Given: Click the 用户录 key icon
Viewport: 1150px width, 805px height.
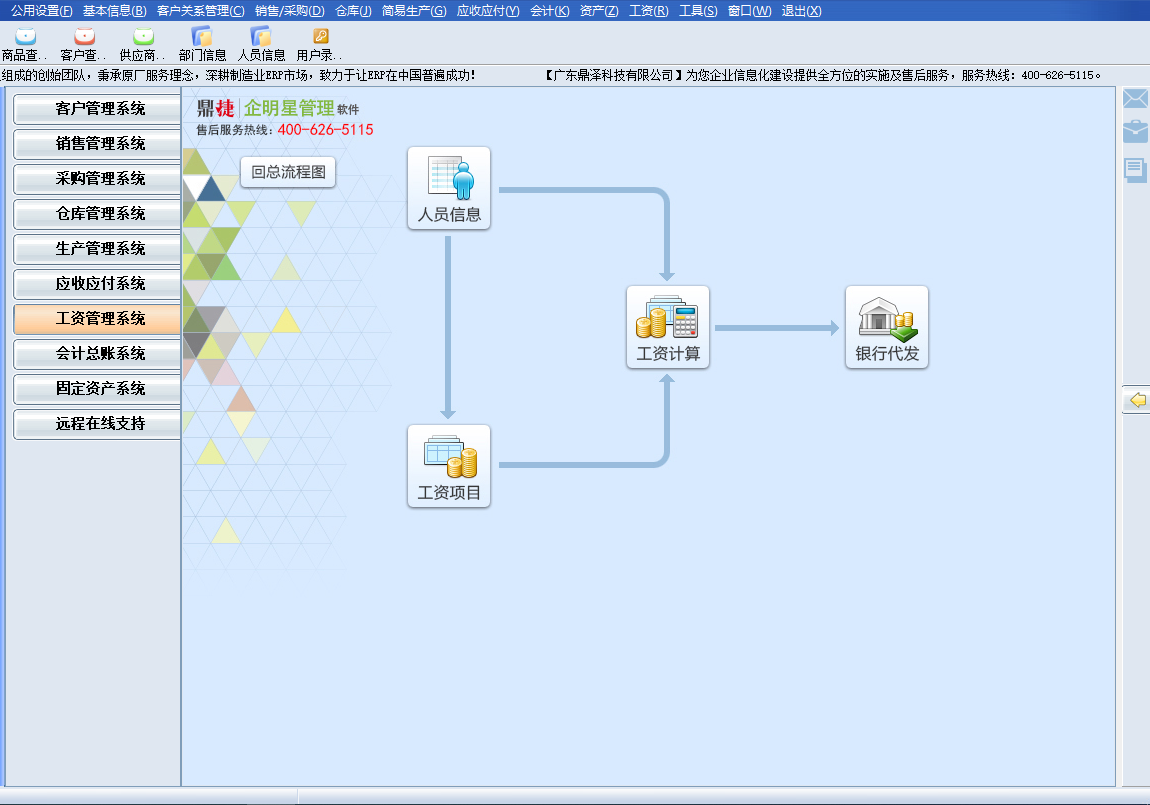Looking at the screenshot, I should click(x=320, y=38).
